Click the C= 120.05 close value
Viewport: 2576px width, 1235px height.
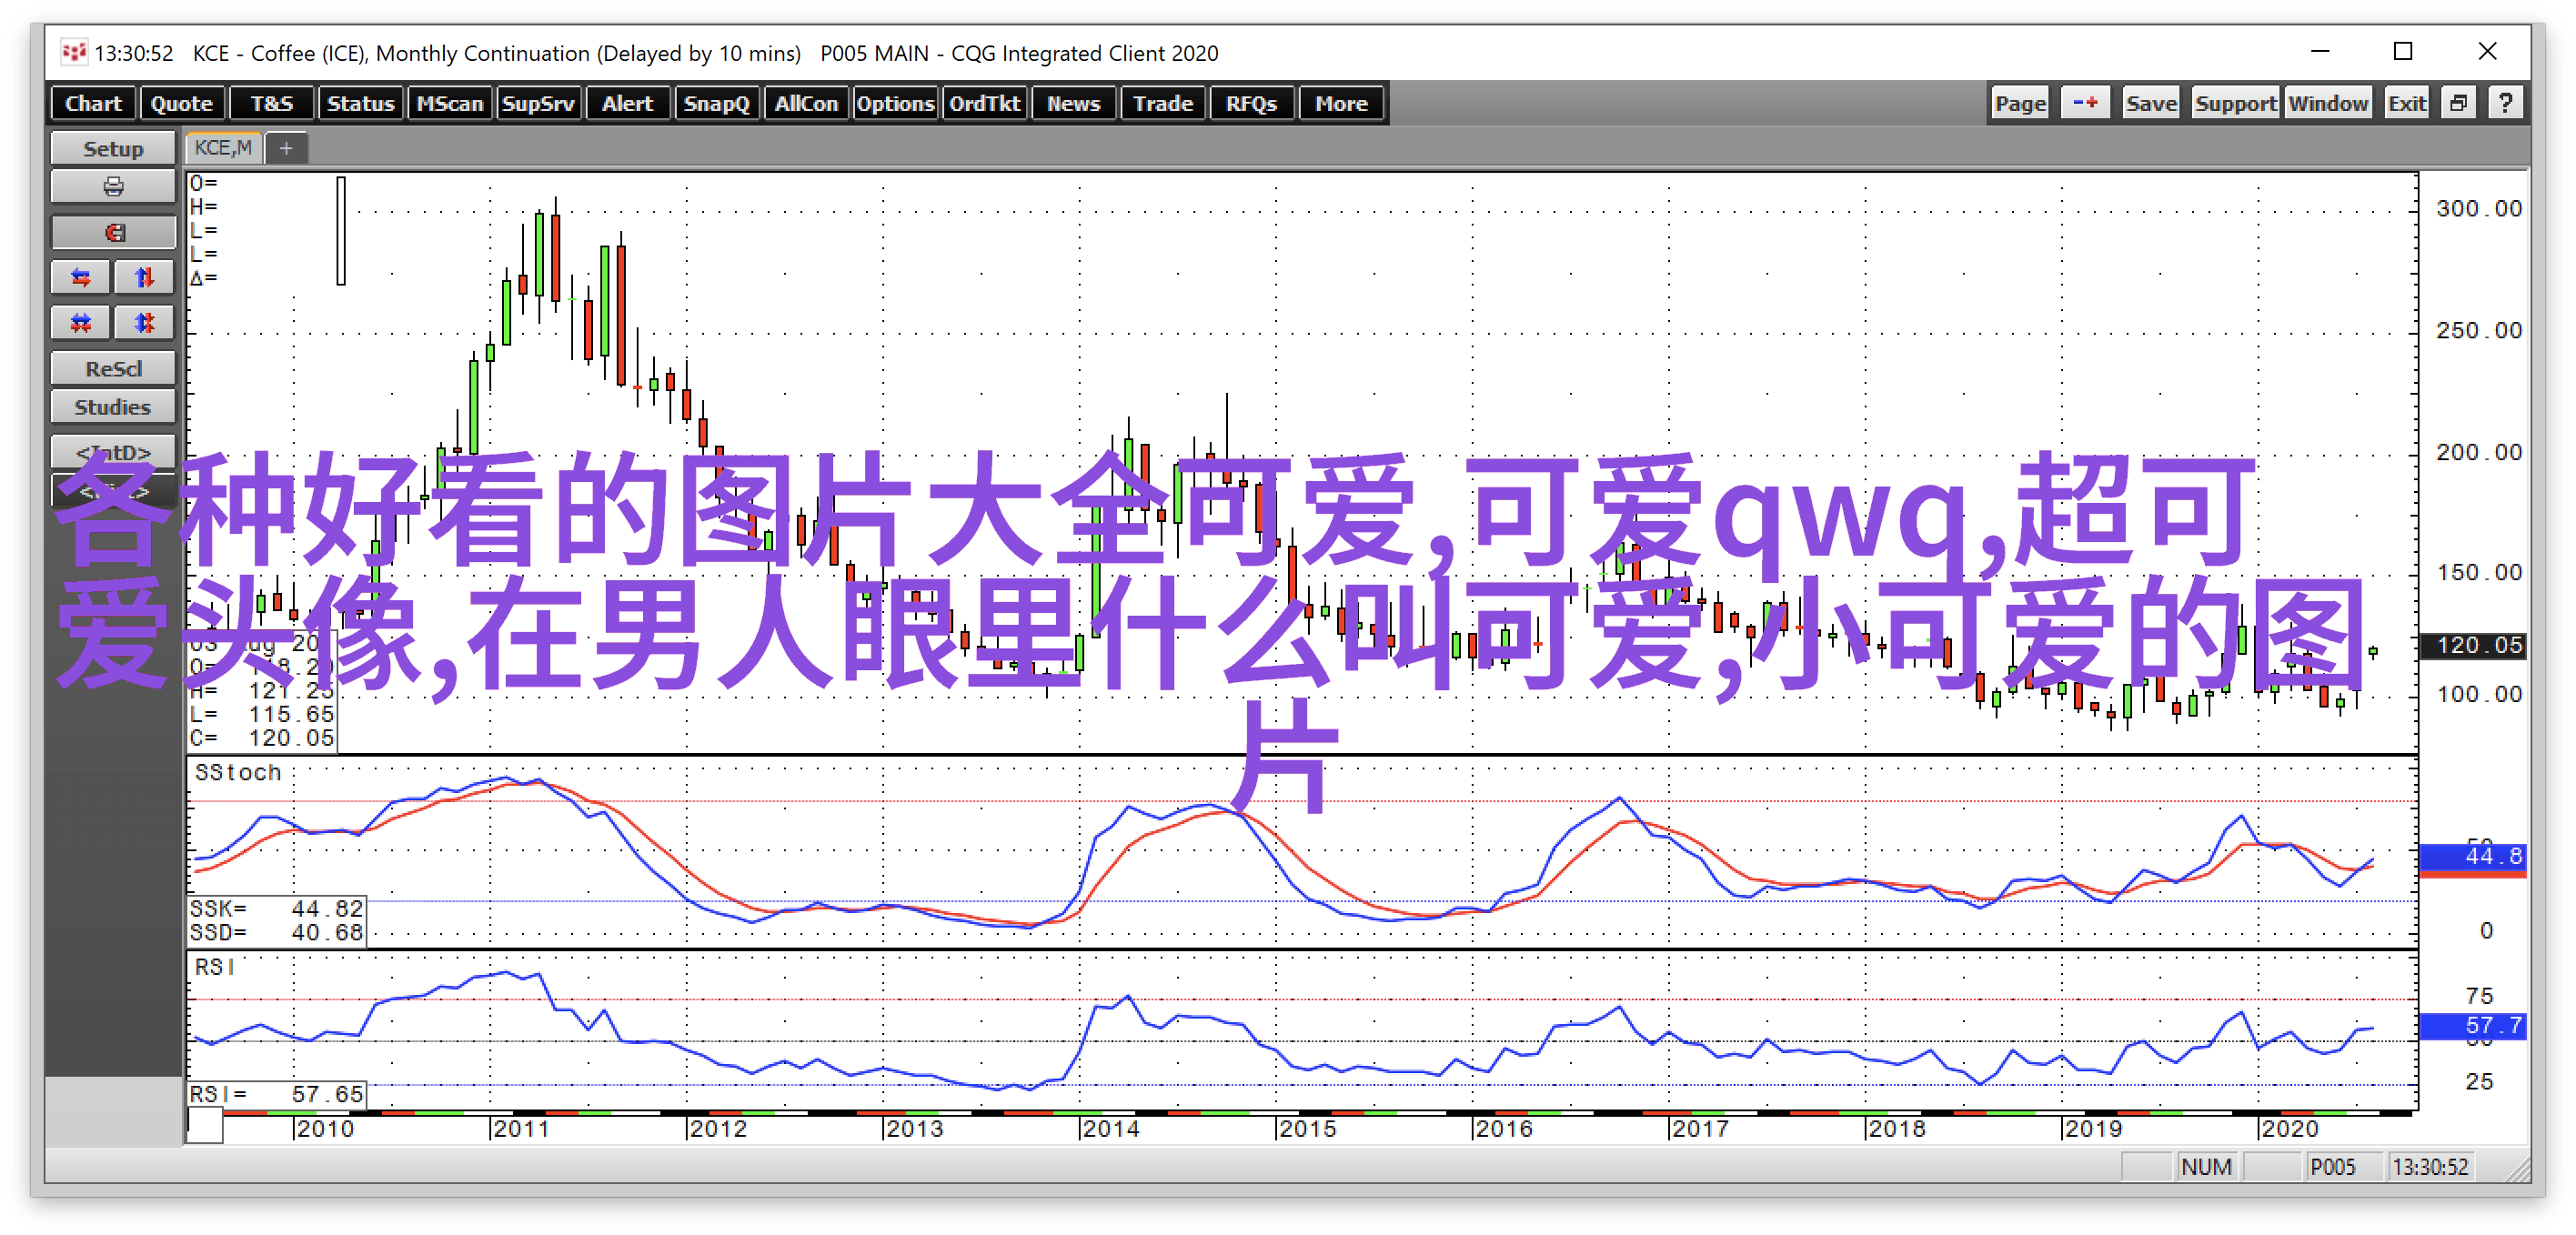(262, 739)
